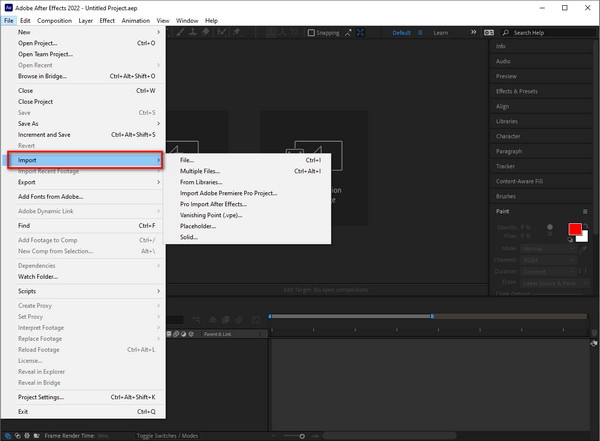Click the render time pane icon before Frame Render Time
Viewport: 600px width, 441px height.
click(37, 436)
